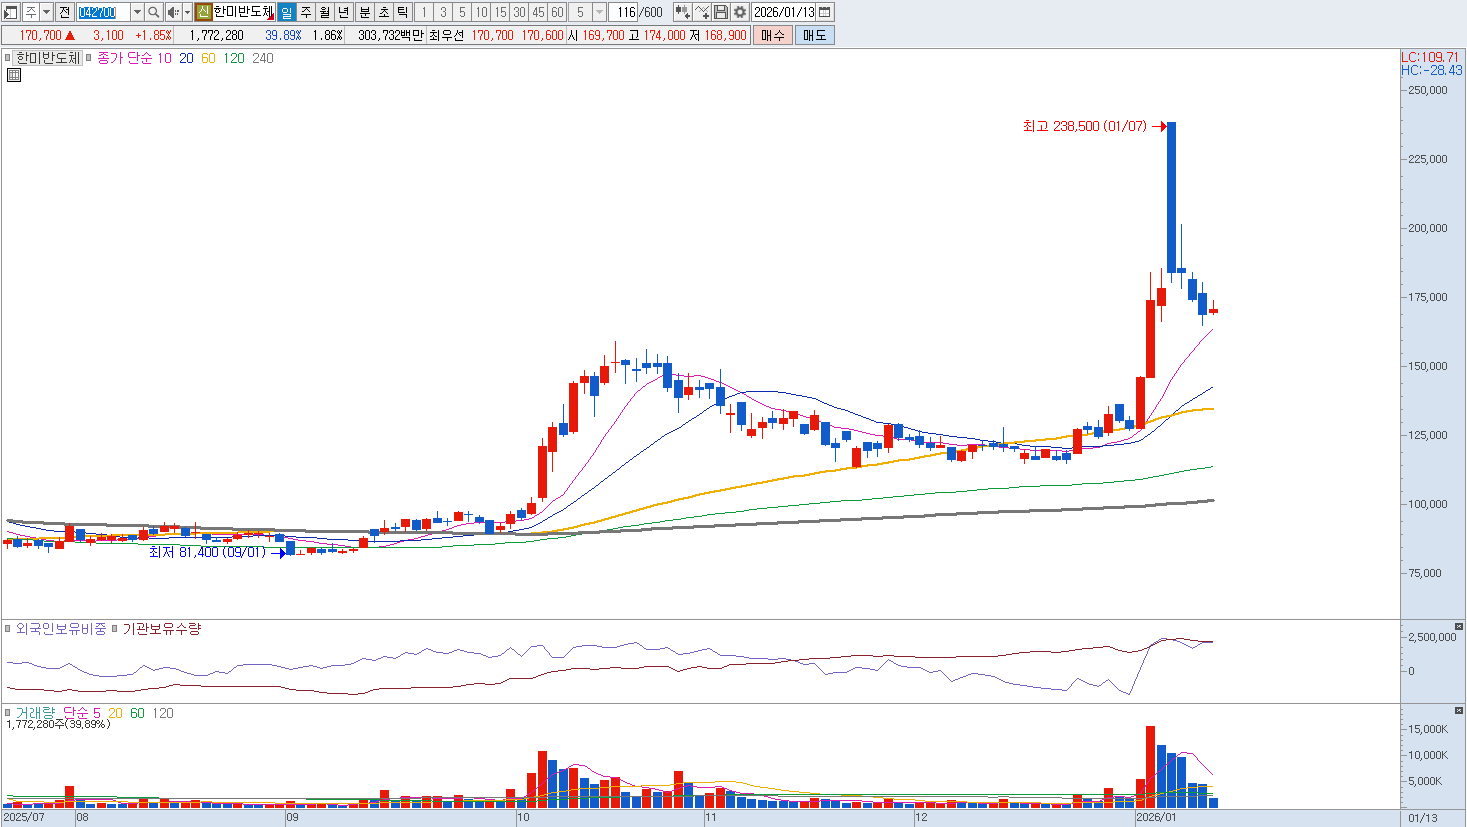Screen dimensions: 1467x827
Task: Click the stock search magnifier icon
Action: tap(153, 12)
